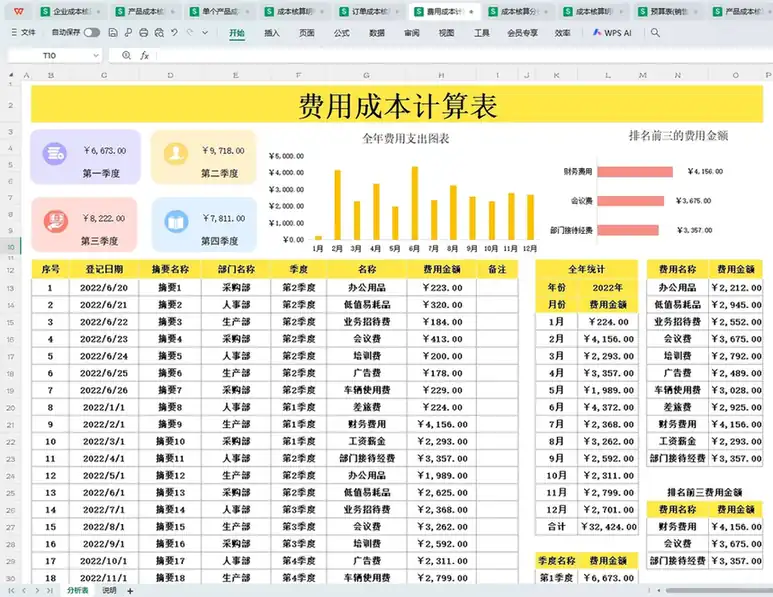Viewport: 773px width, 597px height.
Task: Click the first quarter purple card icon
Action: point(54,154)
